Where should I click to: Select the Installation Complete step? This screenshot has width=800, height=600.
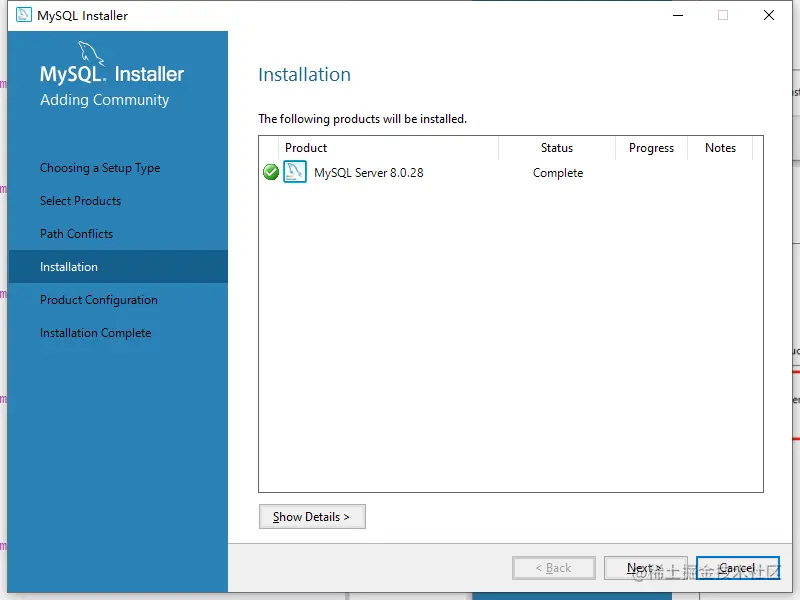[x=96, y=333]
